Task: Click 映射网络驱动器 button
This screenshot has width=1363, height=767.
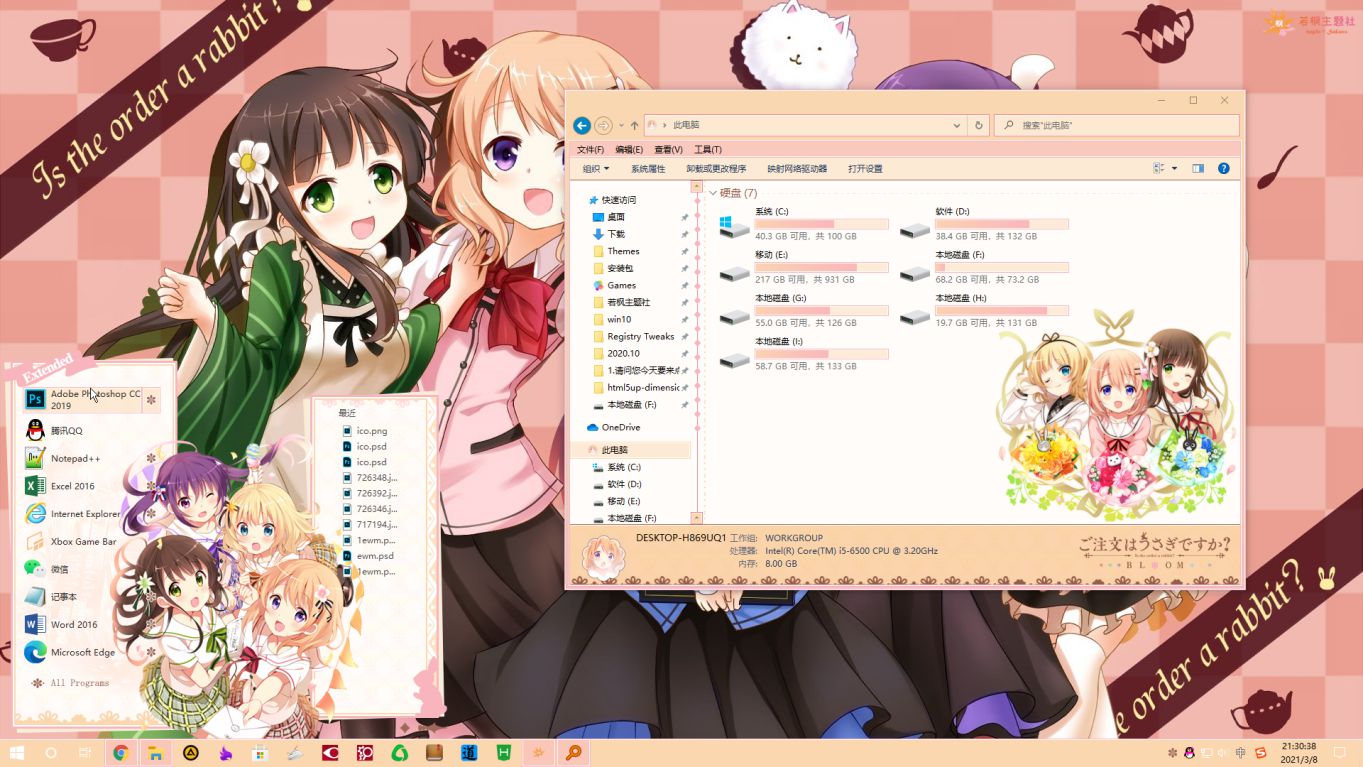Action: click(x=797, y=169)
